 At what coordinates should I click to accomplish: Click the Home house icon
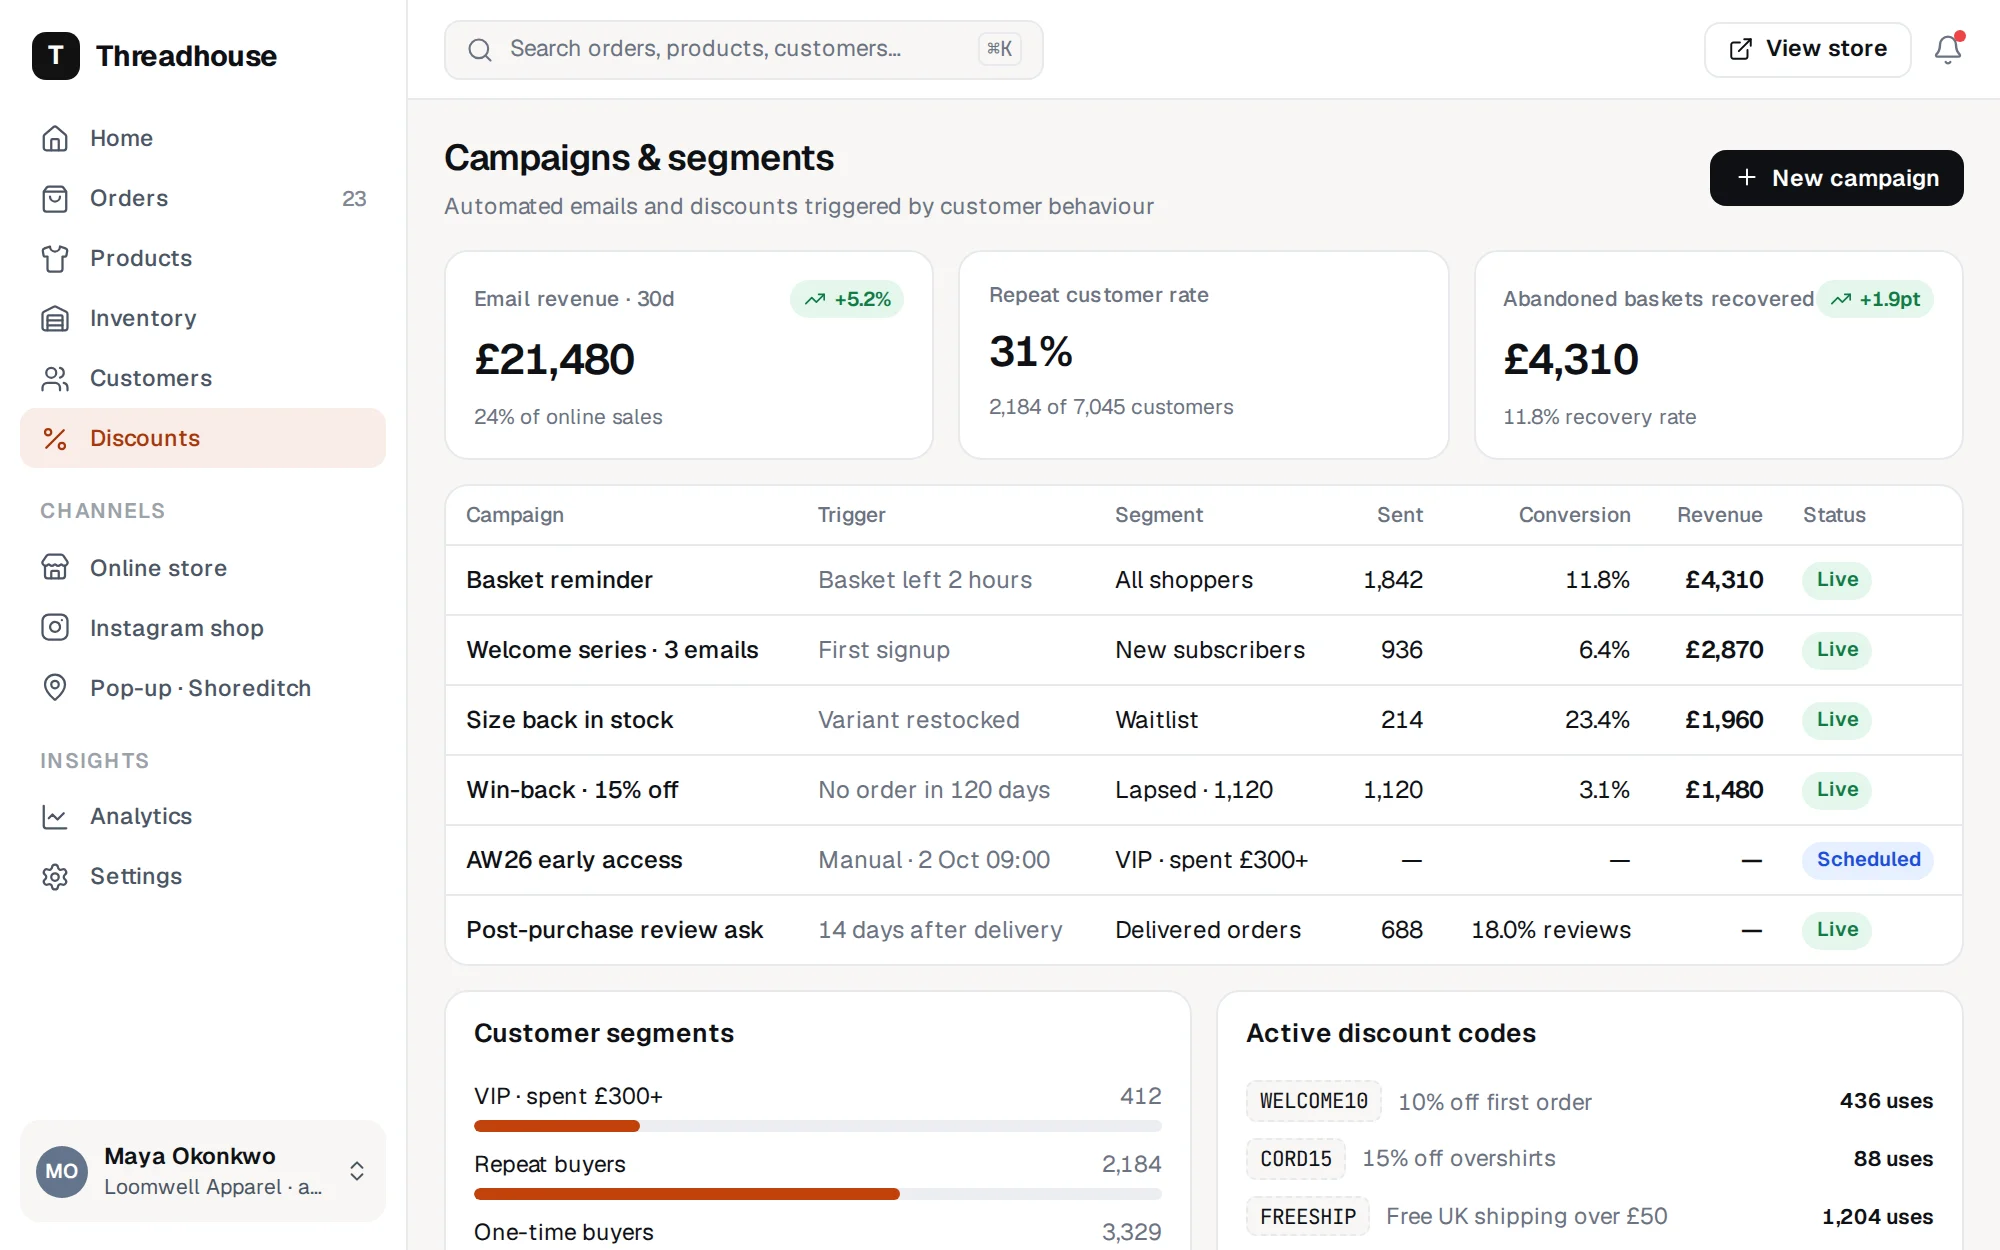coord(55,138)
